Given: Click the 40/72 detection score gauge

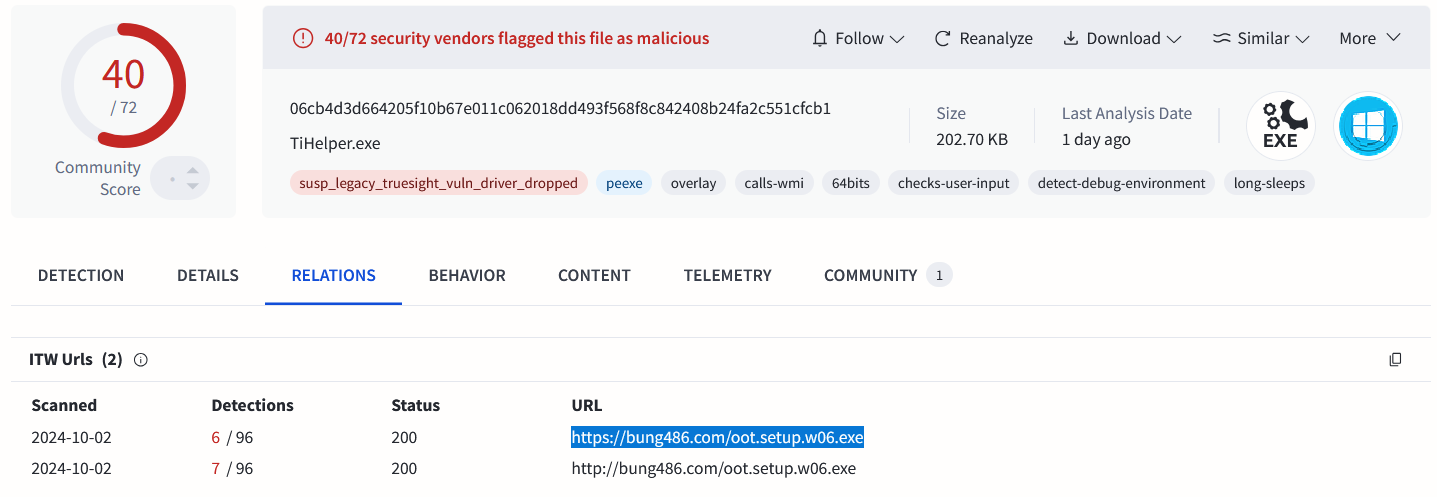Looking at the screenshot, I should pyautogui.click(x=123, y=84).
